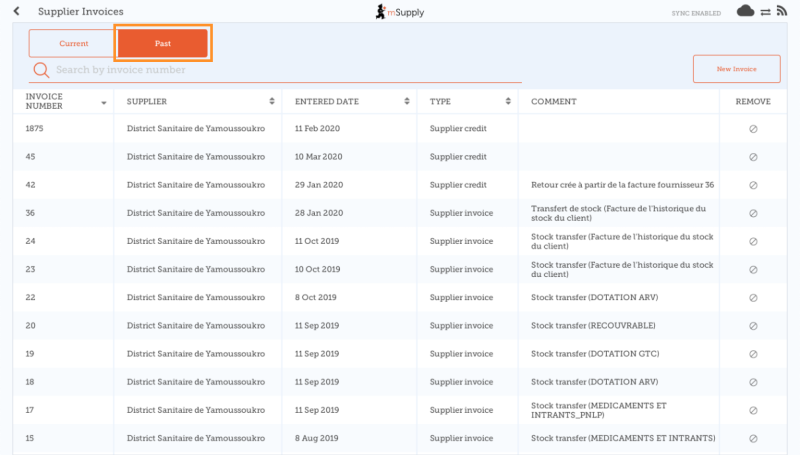Sort by Invoice Number column arrow

(x=103, y=103)
